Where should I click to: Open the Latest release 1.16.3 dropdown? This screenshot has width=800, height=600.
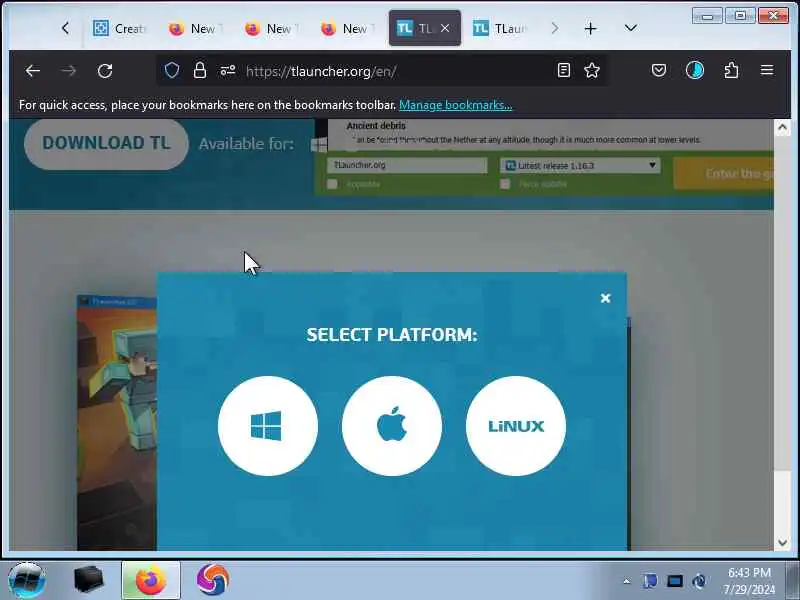[x=580, y=165]
